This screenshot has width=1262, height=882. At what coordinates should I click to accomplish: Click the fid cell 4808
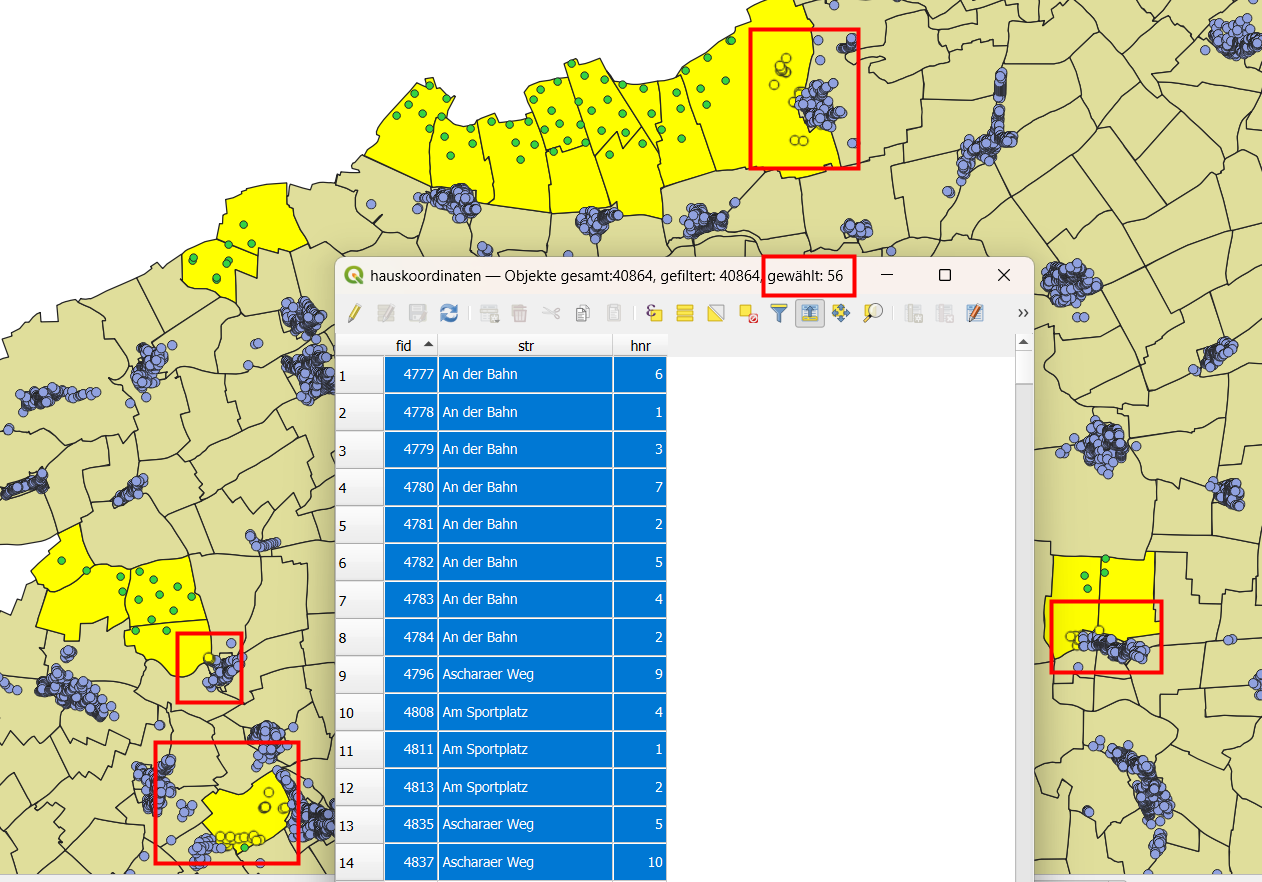pyautogui.click(x=411, y=712)
